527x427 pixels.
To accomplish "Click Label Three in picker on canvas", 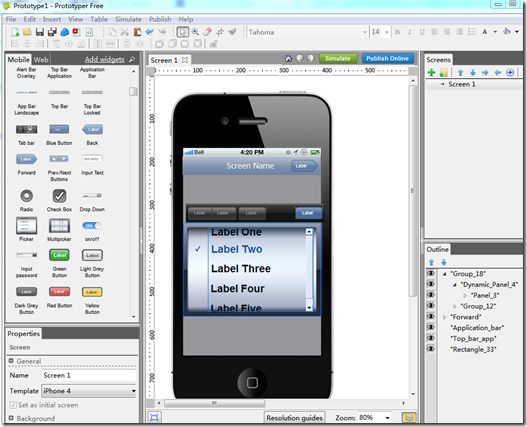I will point(241,269).
